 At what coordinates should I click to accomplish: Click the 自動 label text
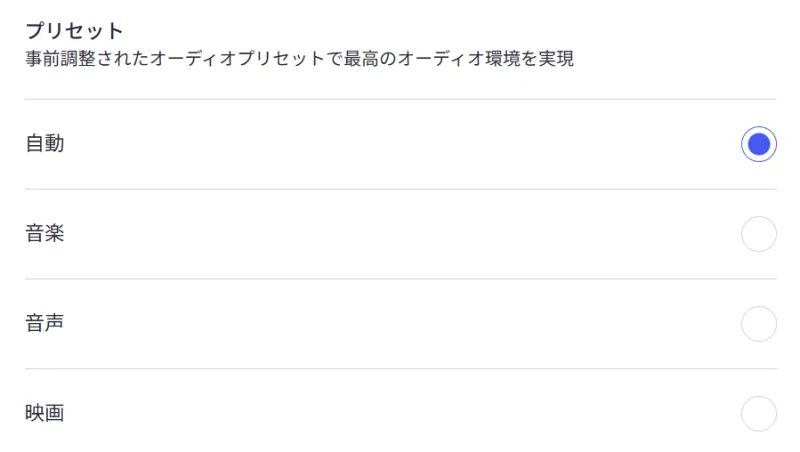pyautogui.click(x=45, y=144)
